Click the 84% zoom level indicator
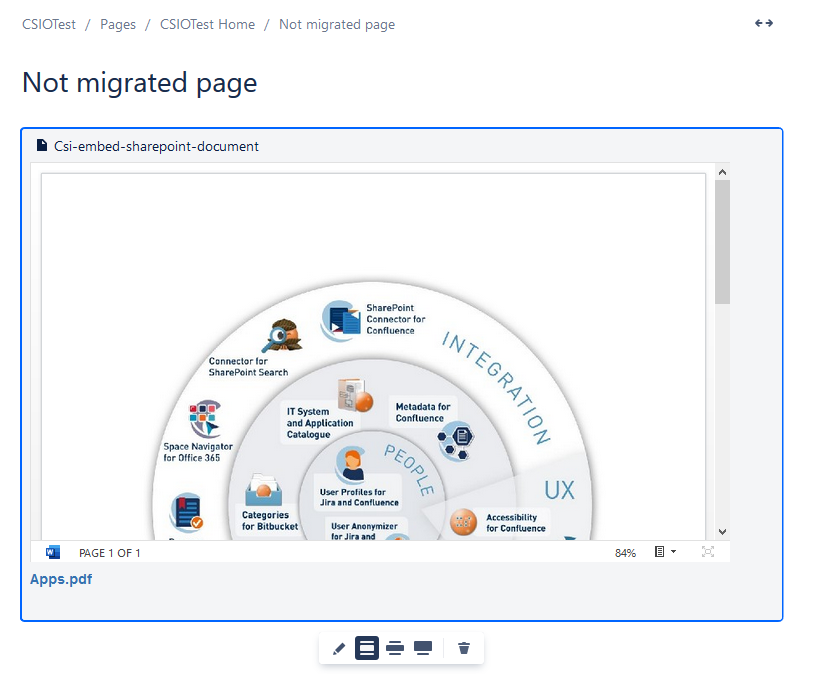The width and height of the screenshot is (821, 674). [625, 553]
